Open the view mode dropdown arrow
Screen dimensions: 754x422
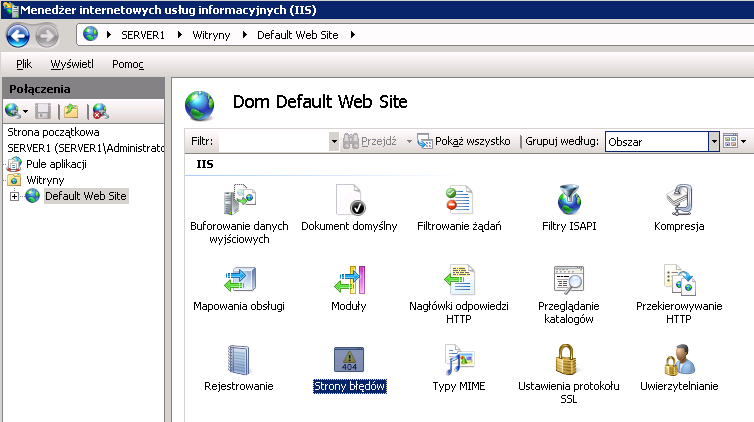[x=743, y=141]
